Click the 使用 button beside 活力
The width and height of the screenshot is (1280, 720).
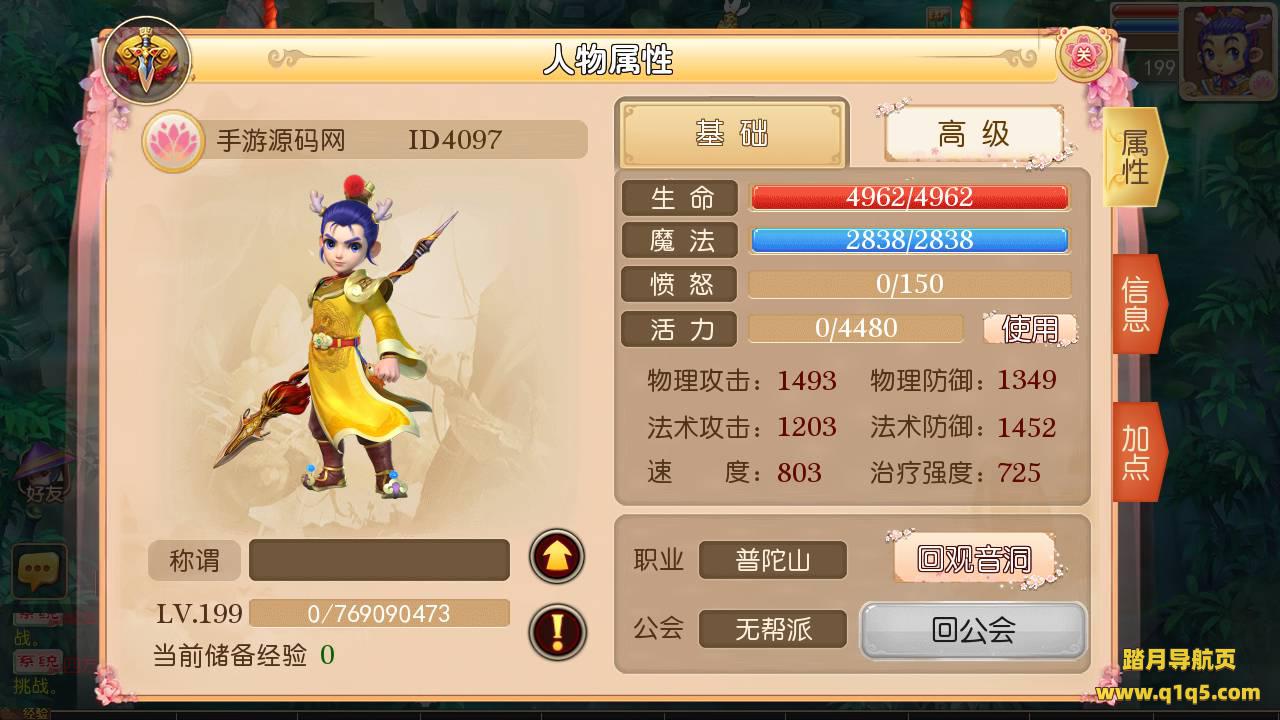tap(1030, 329)
